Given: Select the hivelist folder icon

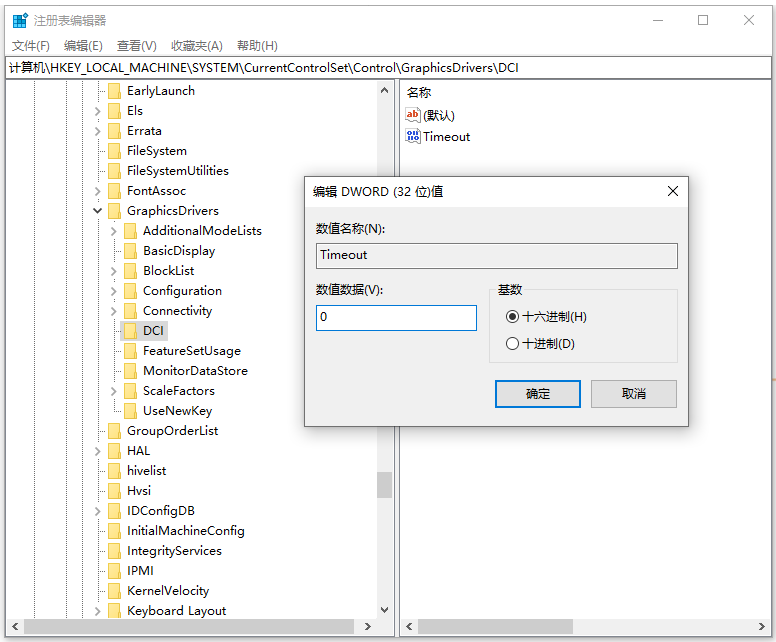Looking at the screenshot, I should point(114,471).
